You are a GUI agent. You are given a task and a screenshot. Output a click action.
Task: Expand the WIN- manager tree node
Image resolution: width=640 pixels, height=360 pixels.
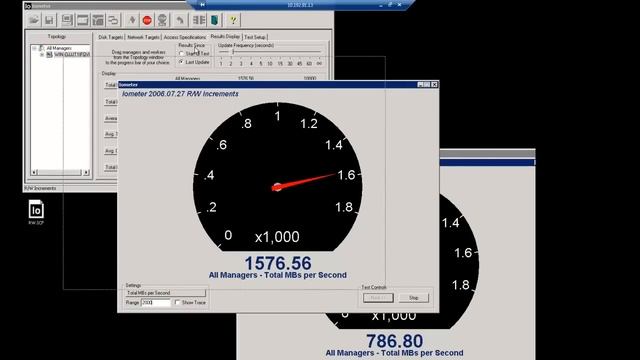pos(42,54)
